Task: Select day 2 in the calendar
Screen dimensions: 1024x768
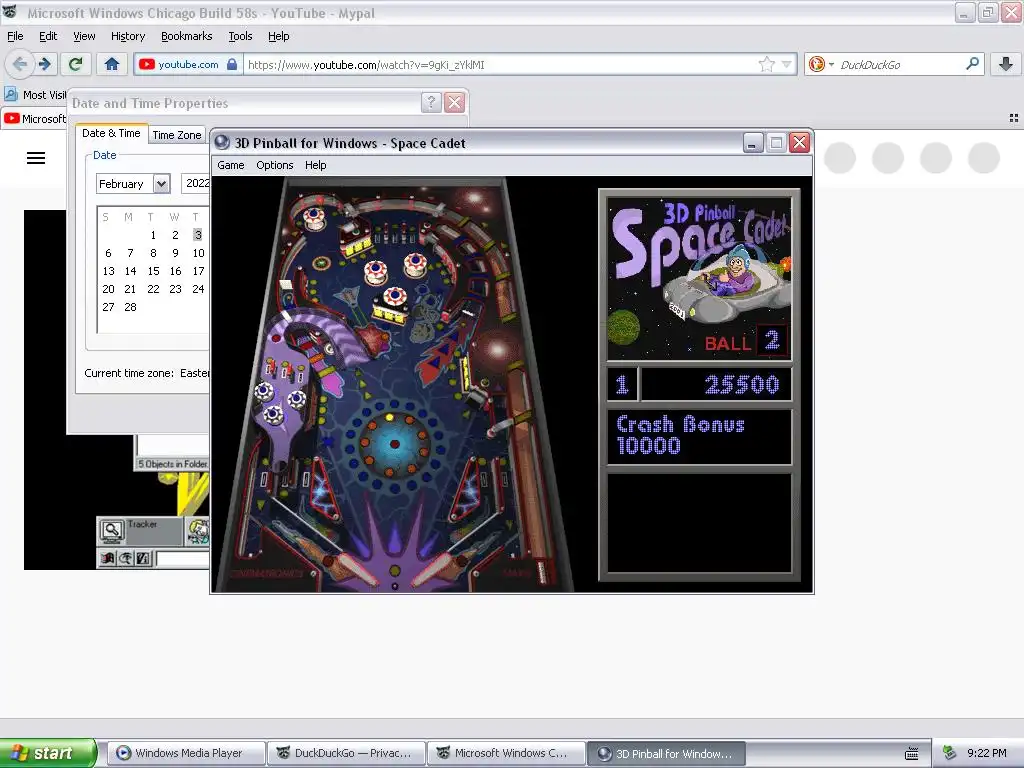Action: coord(175,235)
